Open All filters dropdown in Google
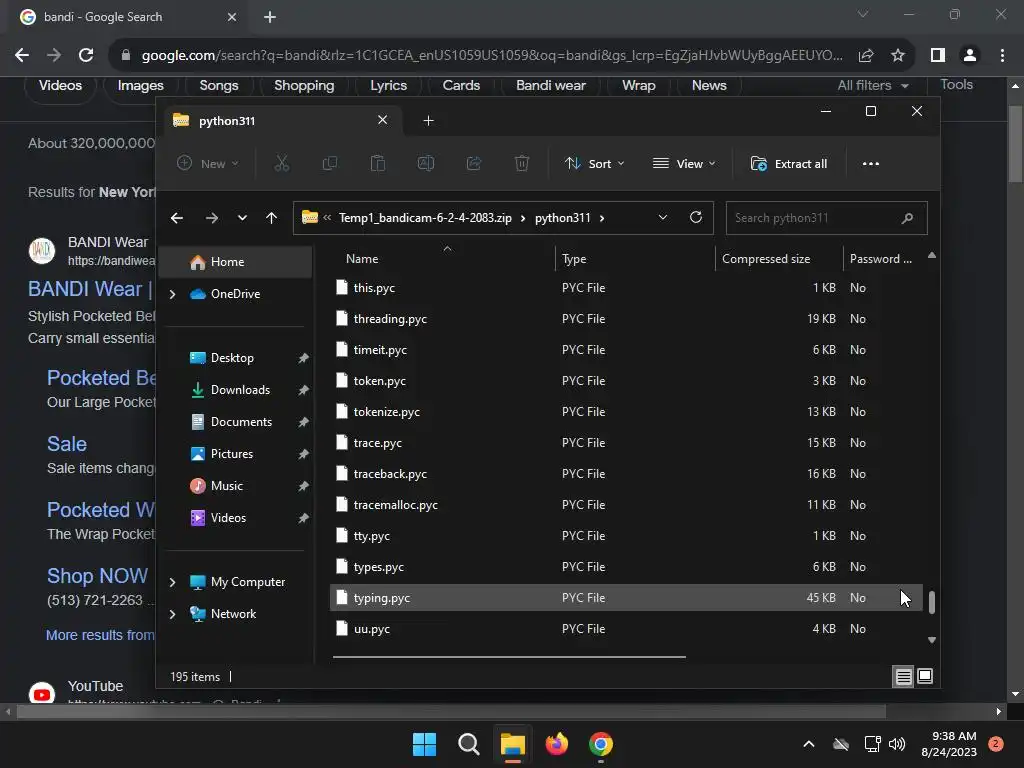This screenshot has width=1024, height=768. [872, 86]
